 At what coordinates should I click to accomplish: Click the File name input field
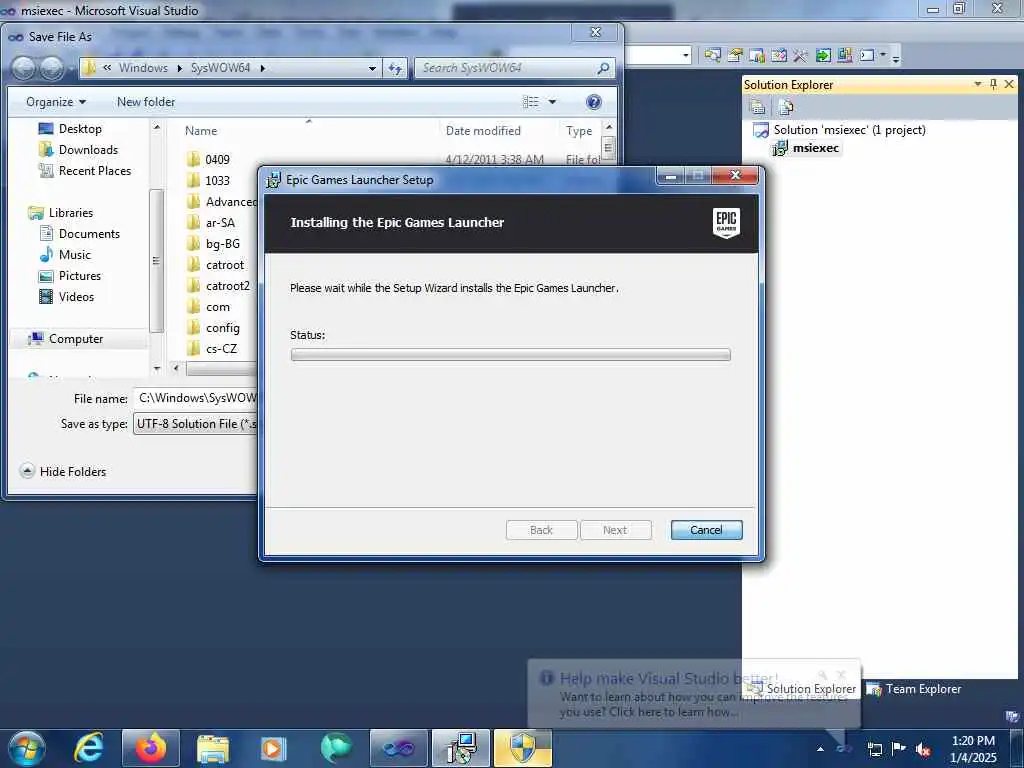coord(196,398)
